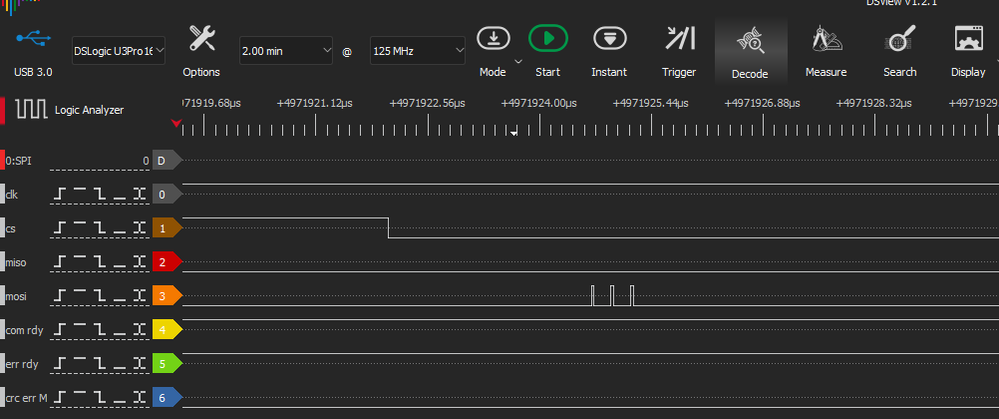Set falling edge trigger on crc err M
The image size is (999, 419).
click(x=99, y=398)
